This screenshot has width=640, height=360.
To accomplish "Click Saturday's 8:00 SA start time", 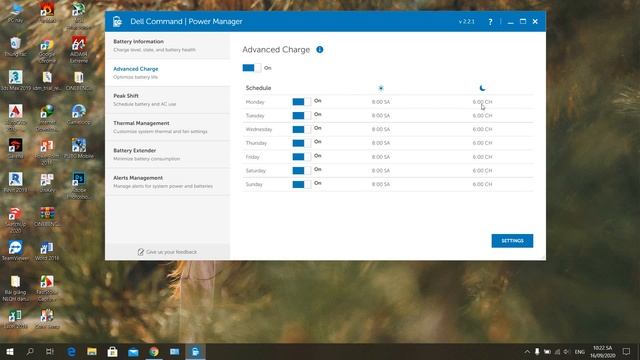I will coord(381,171).
